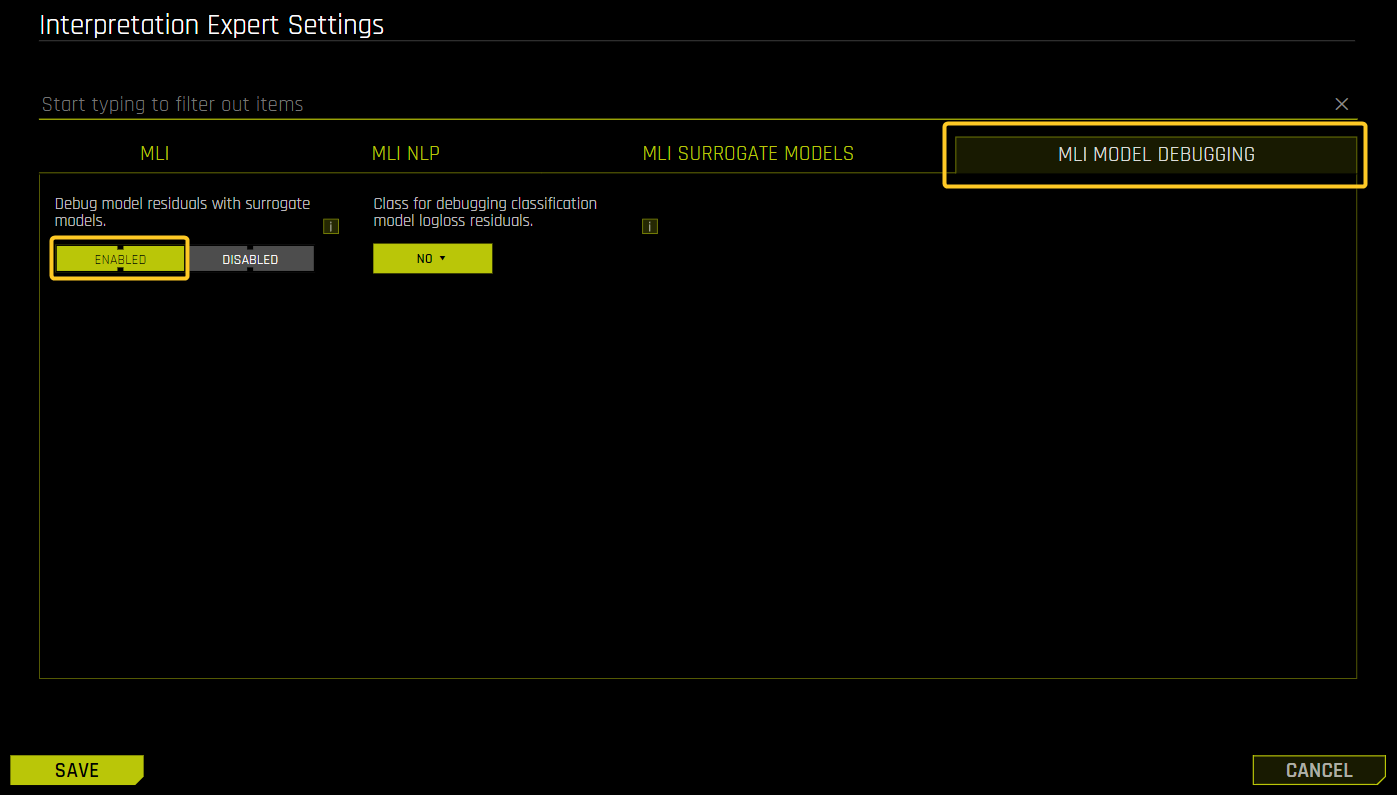Image resolution: width=1397 pixels, height=795 pixels.
Task: Switch to the MLI tab
Action: (154, 153)
